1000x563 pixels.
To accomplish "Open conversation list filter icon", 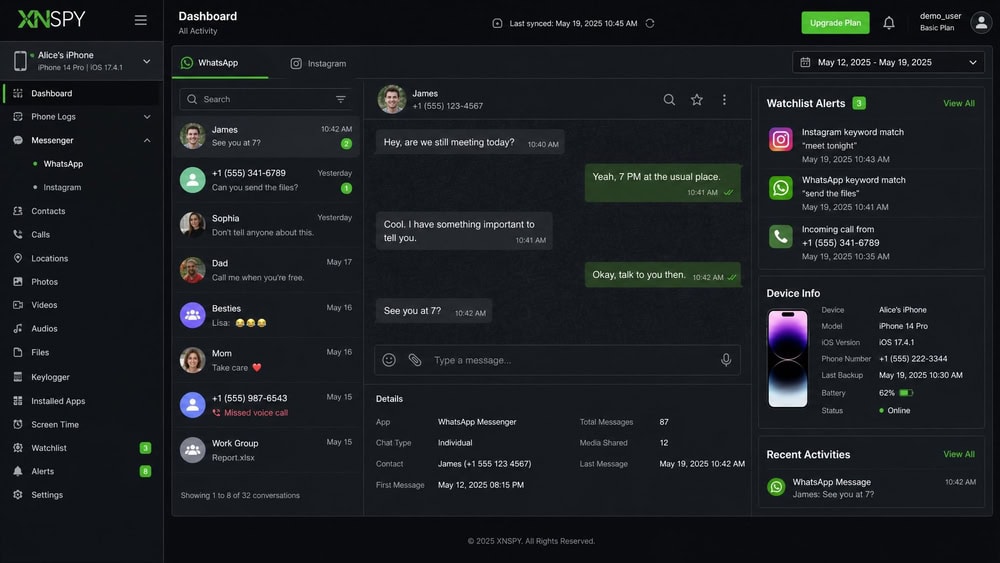I will coord(341,99).
